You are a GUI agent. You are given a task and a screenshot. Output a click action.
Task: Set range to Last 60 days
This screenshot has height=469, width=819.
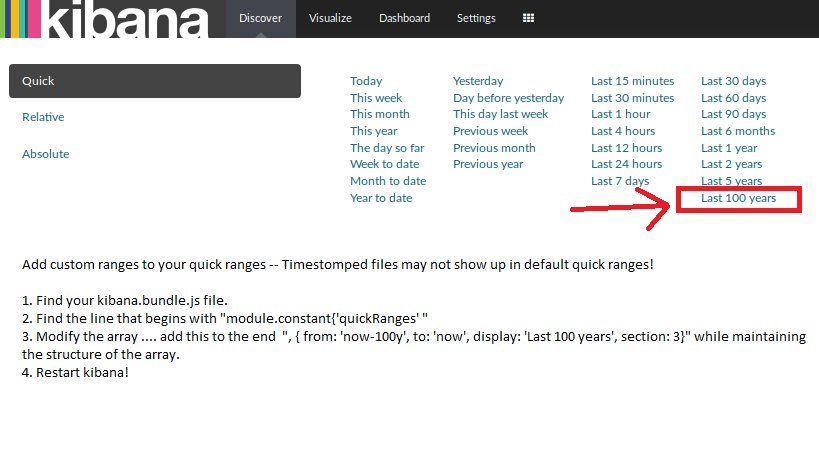point(733,98)
